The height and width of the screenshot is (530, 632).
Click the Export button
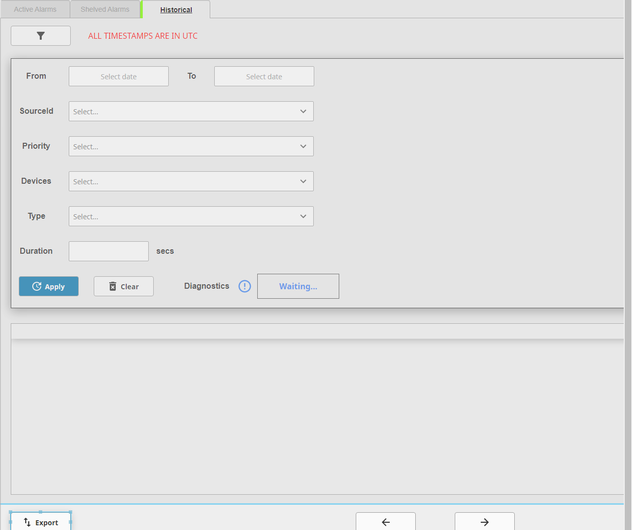[x=41, y=521]
